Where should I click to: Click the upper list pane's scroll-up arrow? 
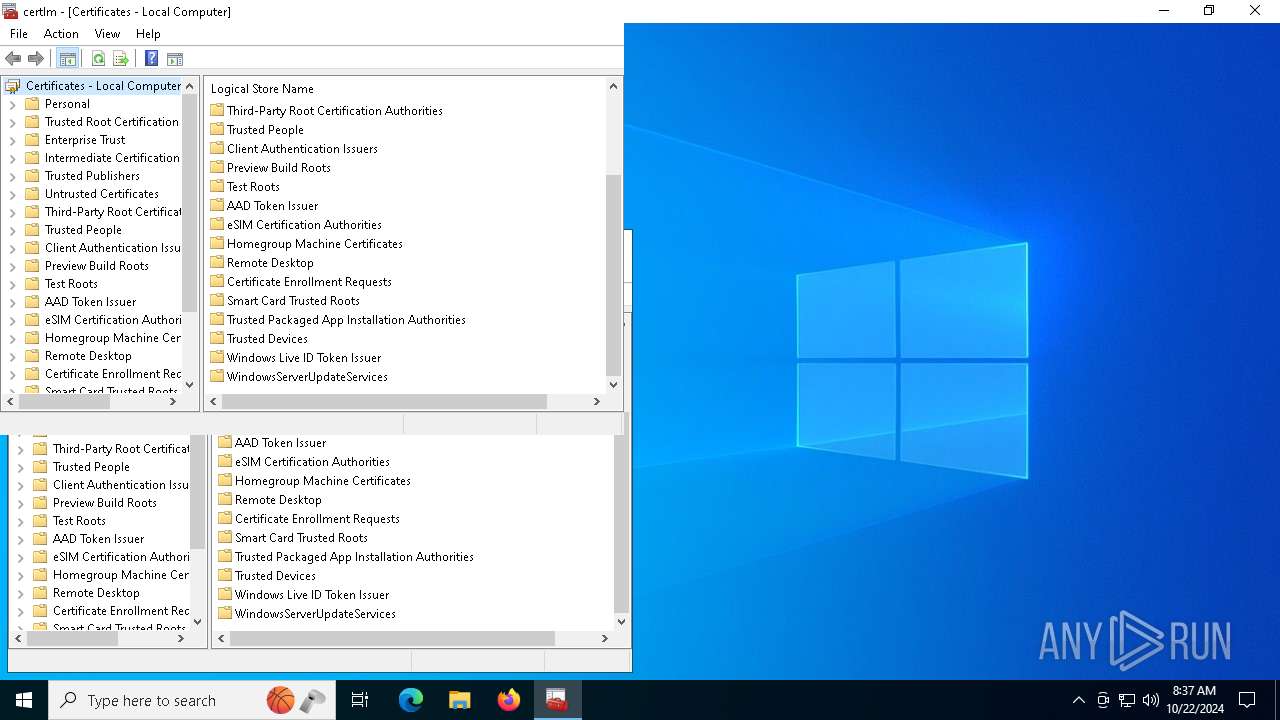[614, 86]
